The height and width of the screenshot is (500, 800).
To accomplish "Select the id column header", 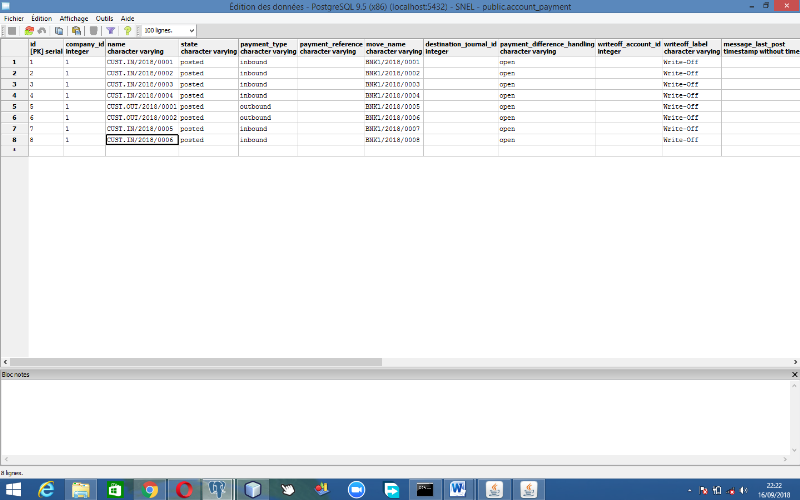I will (46, 48).
